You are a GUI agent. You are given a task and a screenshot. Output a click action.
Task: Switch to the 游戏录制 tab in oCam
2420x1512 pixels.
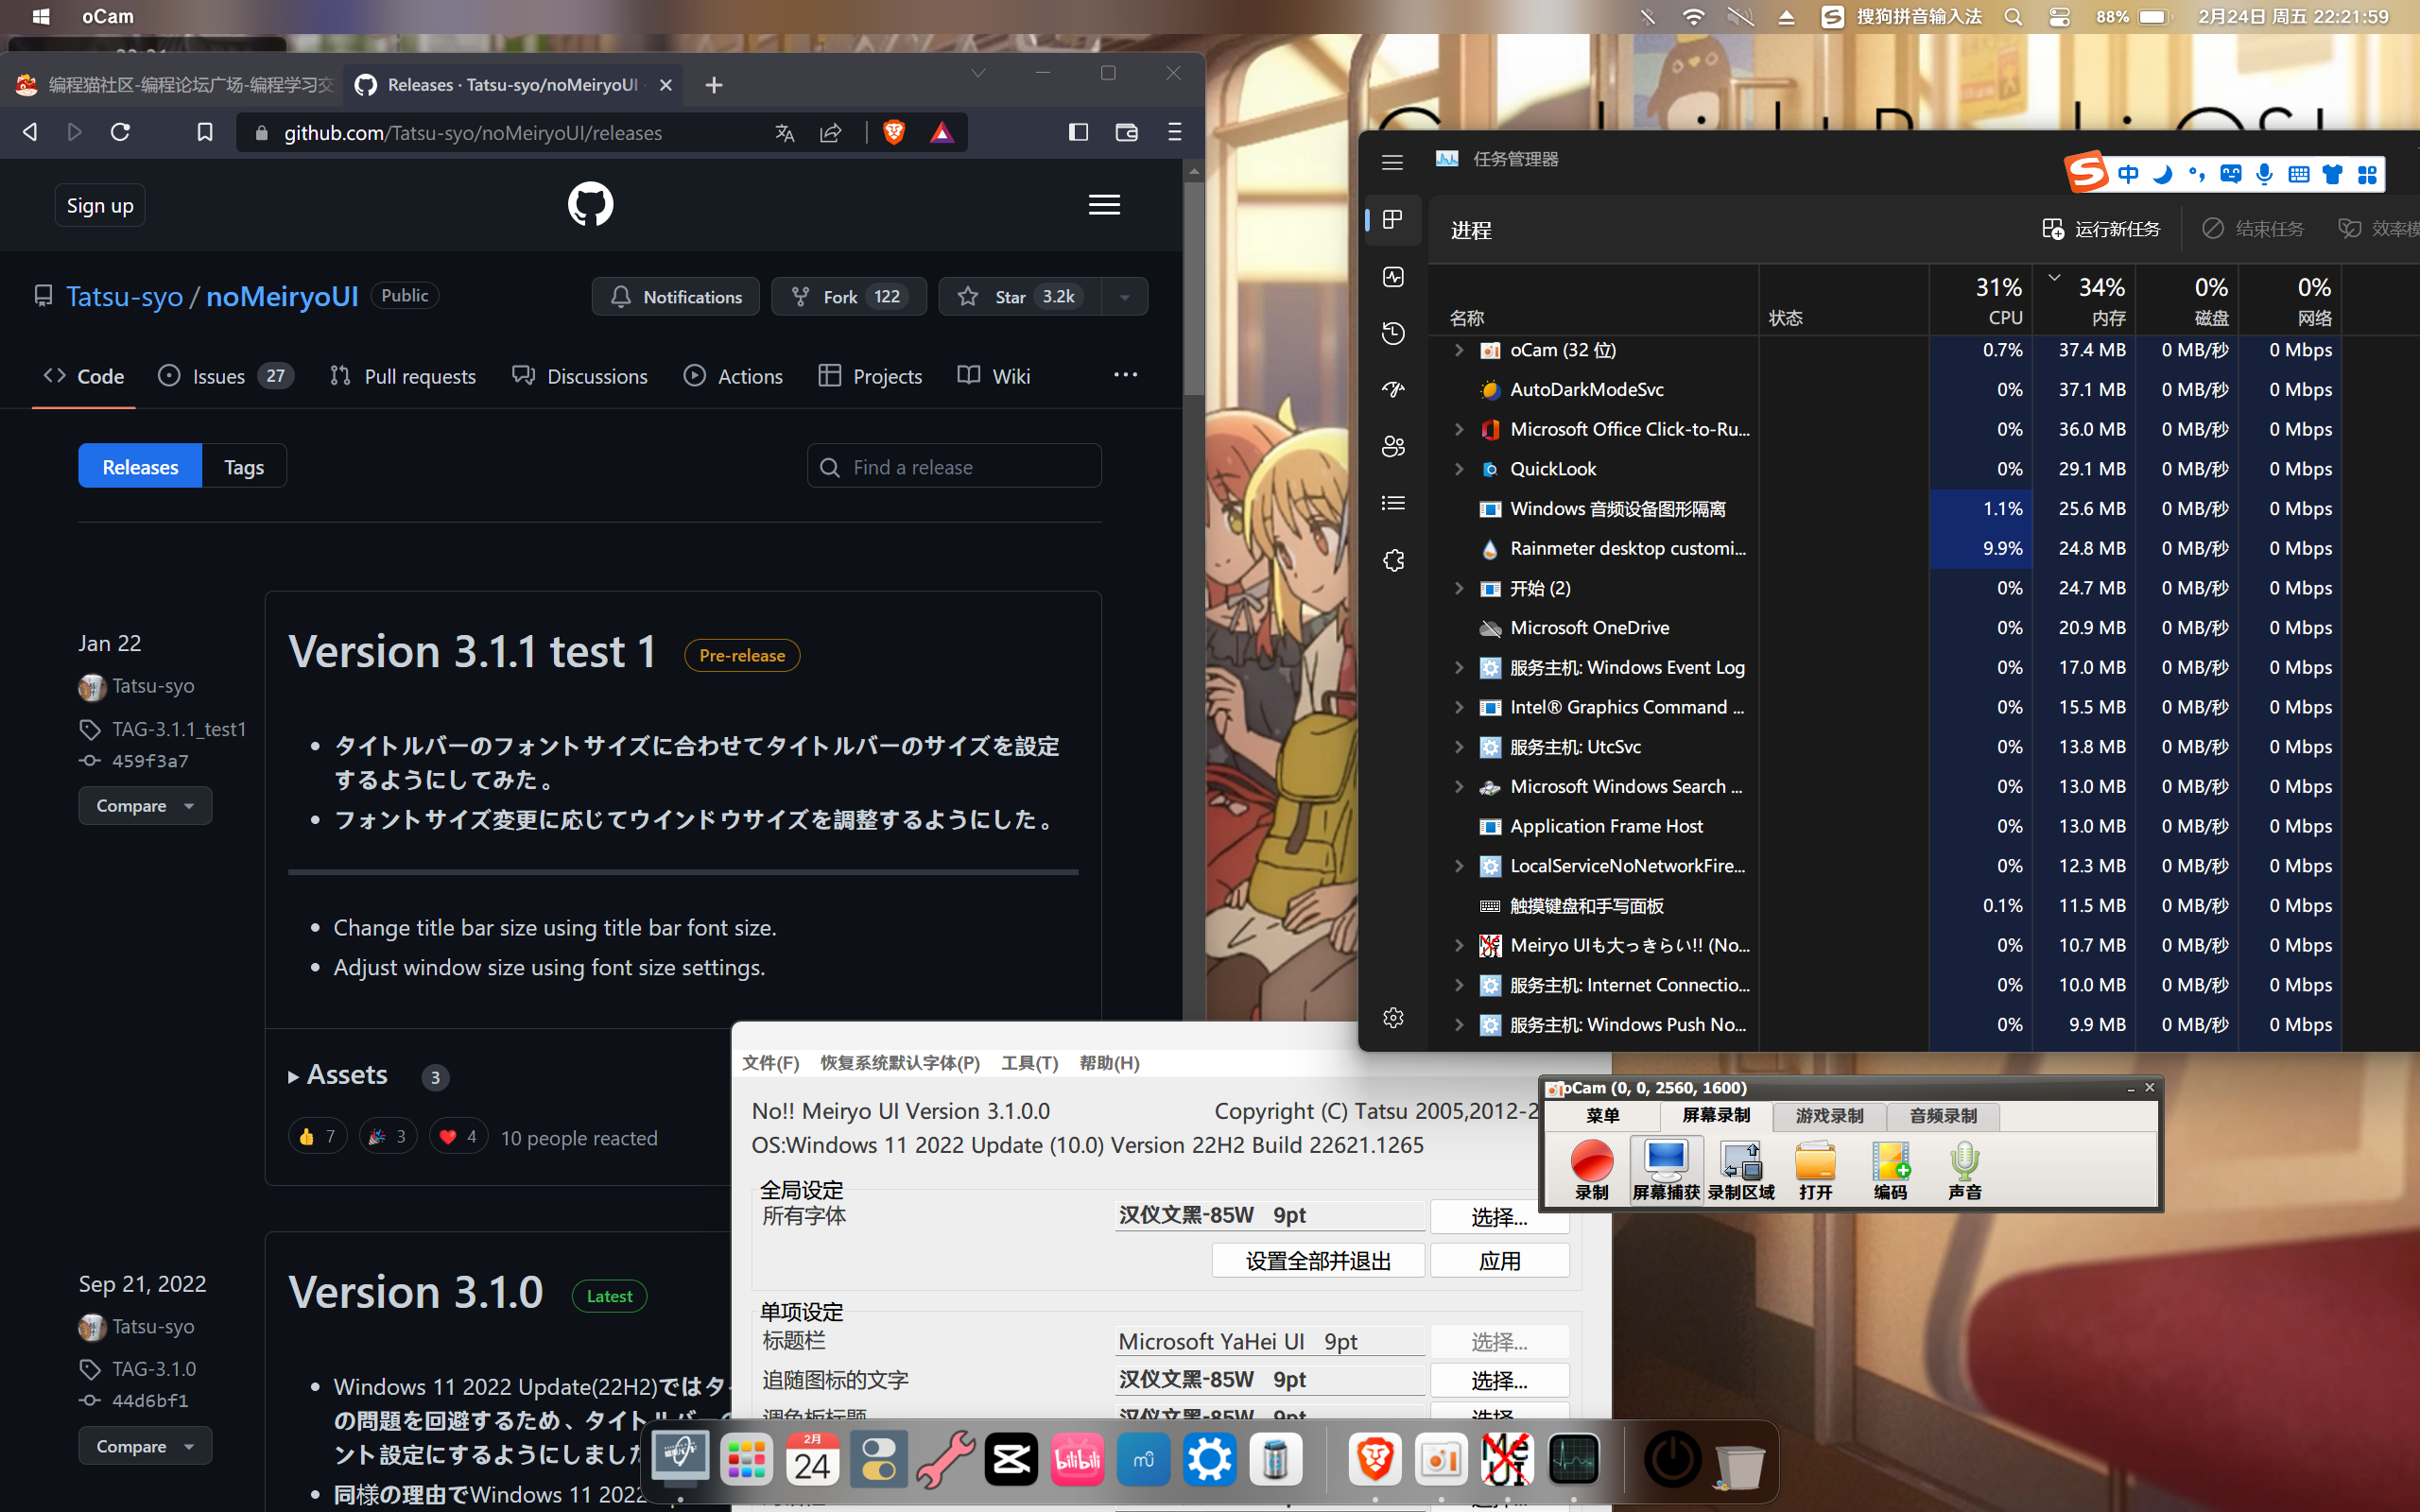click(x=1829, y=1115)
